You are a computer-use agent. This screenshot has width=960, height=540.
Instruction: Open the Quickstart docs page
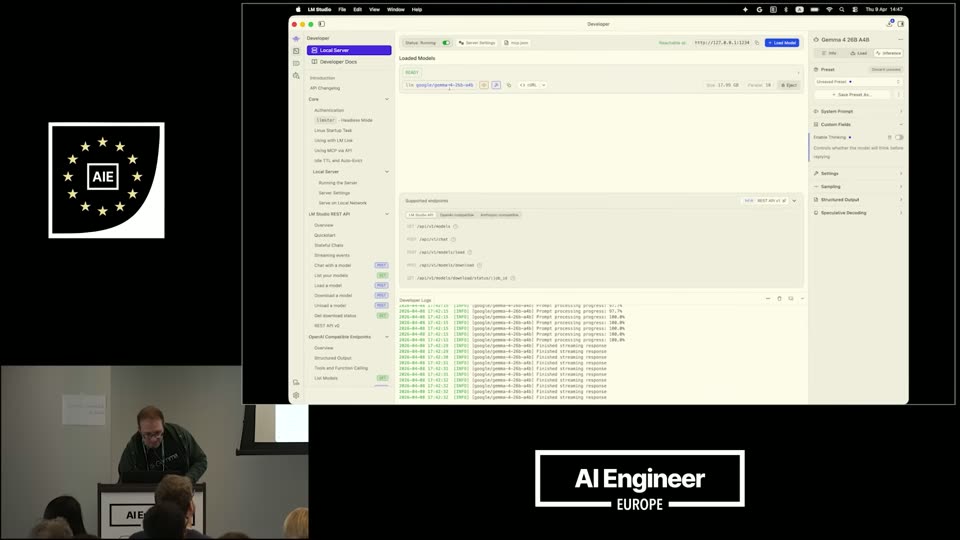coord(325,235)
